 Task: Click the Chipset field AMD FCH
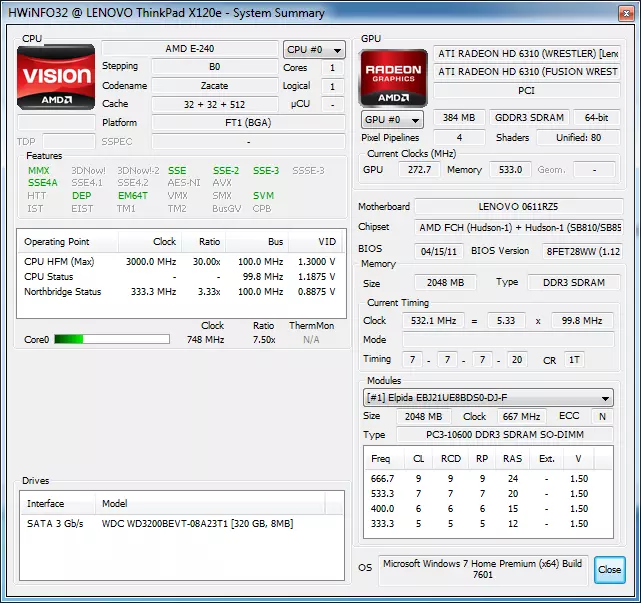(518, 228)
